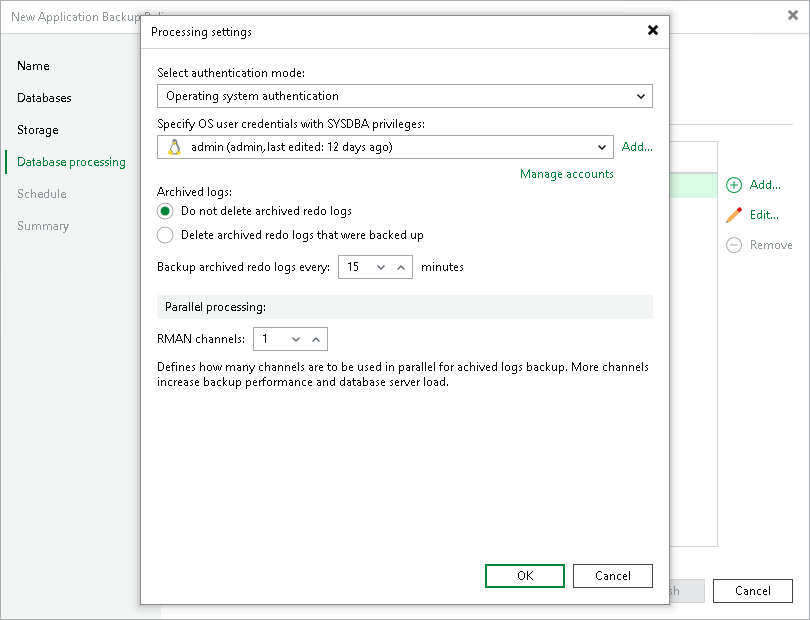
Task: Open the Databases step
Action: [x=45, y=98]
